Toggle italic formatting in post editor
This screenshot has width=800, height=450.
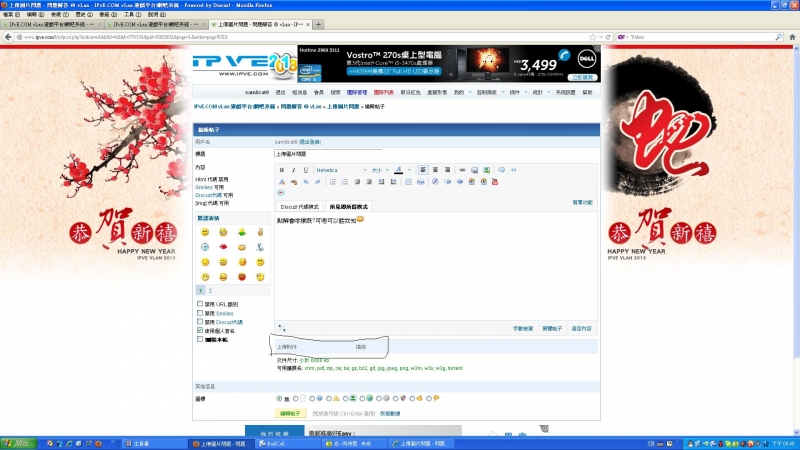pos(293,170)
